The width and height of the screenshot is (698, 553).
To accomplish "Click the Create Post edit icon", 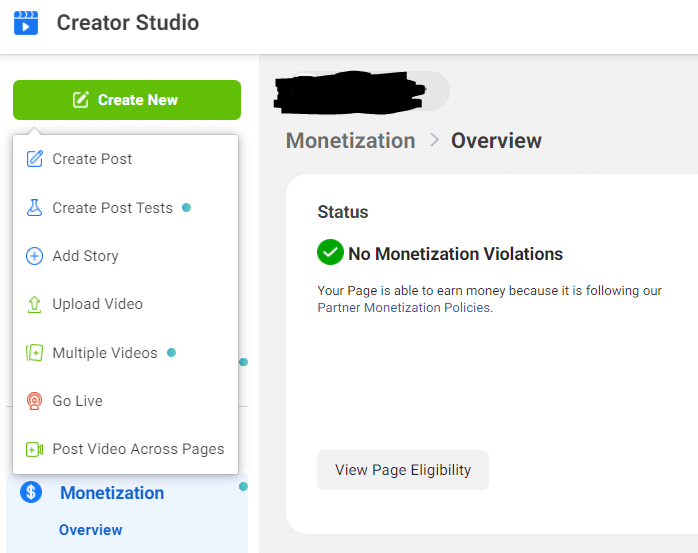I will (x=34, y=159).
